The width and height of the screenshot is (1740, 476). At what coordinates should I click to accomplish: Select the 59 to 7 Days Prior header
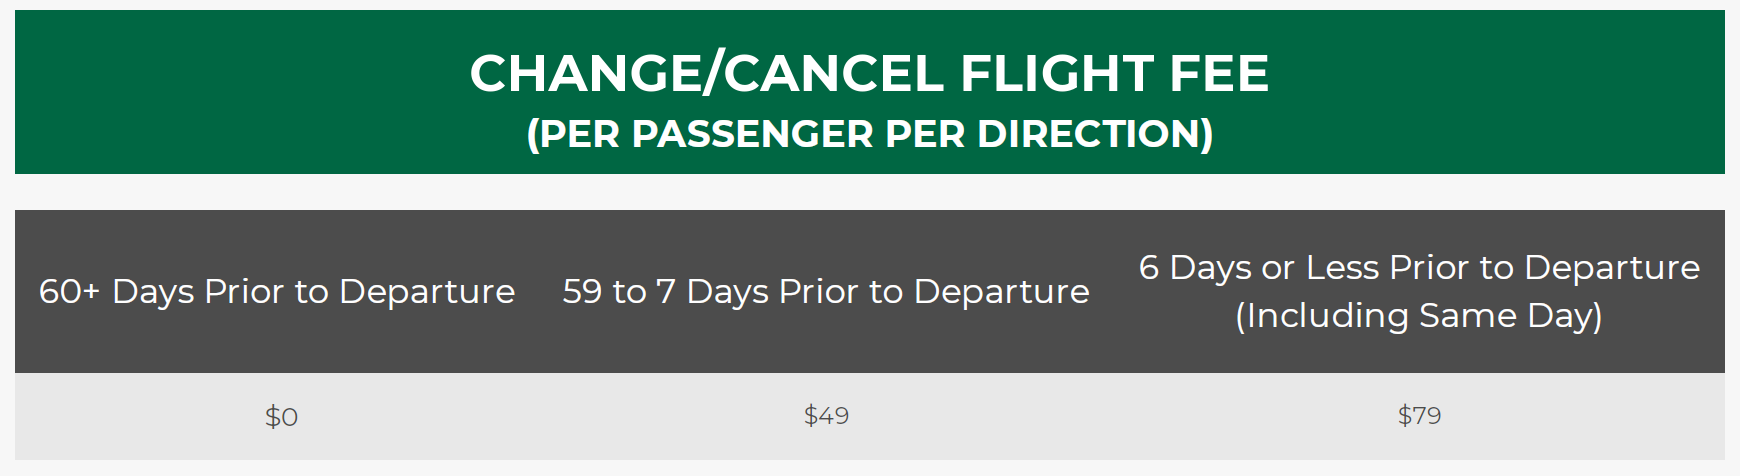click(826, 291)
